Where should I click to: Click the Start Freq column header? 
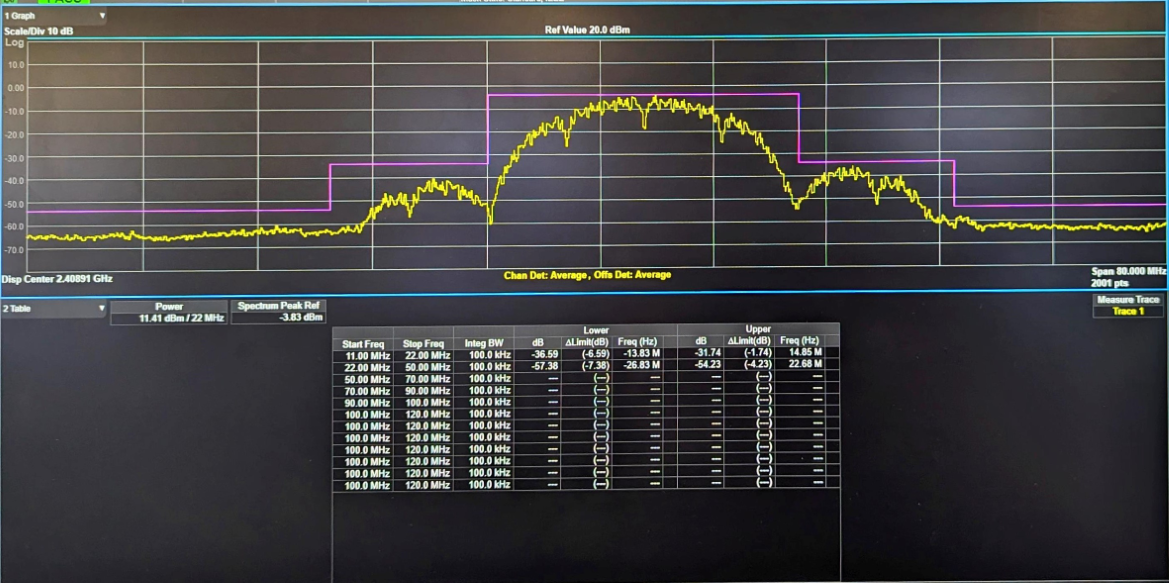(x=363, y=343)
